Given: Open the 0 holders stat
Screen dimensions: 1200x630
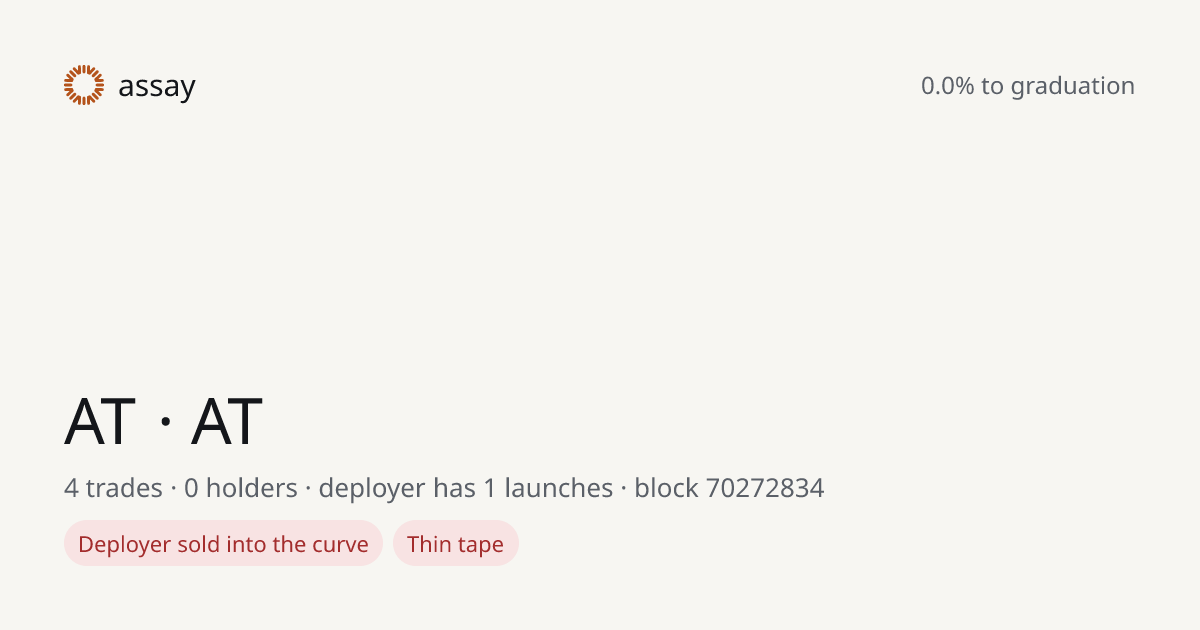Looking at the screenshot, I should (241, 488).
